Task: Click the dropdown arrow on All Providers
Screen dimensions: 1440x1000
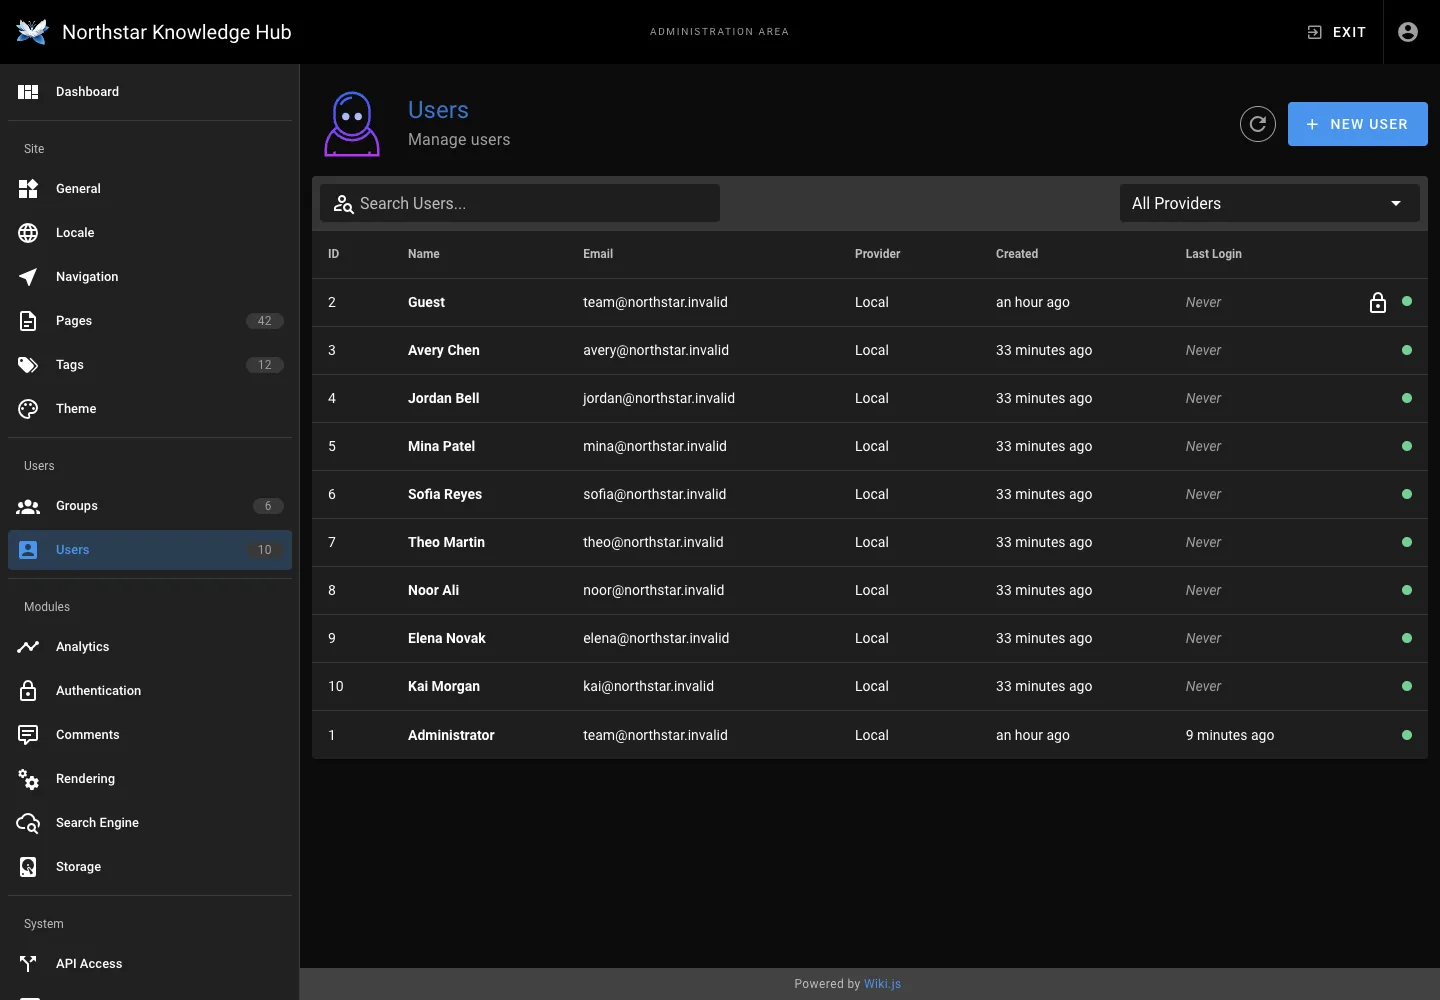Action: click(1396, 204)
